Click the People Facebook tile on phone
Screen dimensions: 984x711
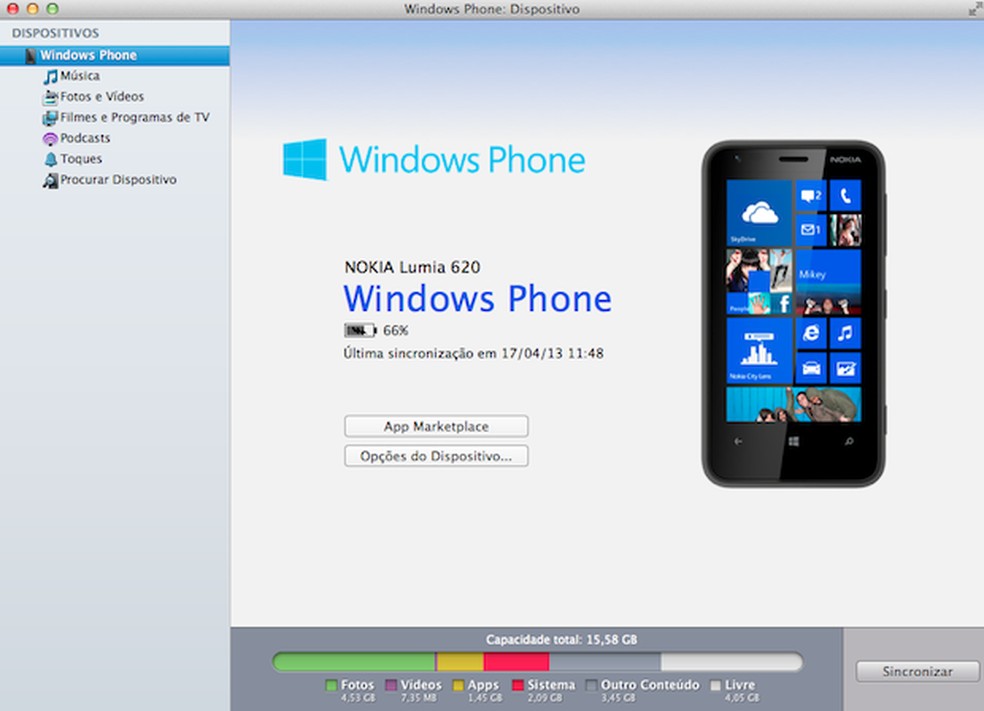point(759,282)
